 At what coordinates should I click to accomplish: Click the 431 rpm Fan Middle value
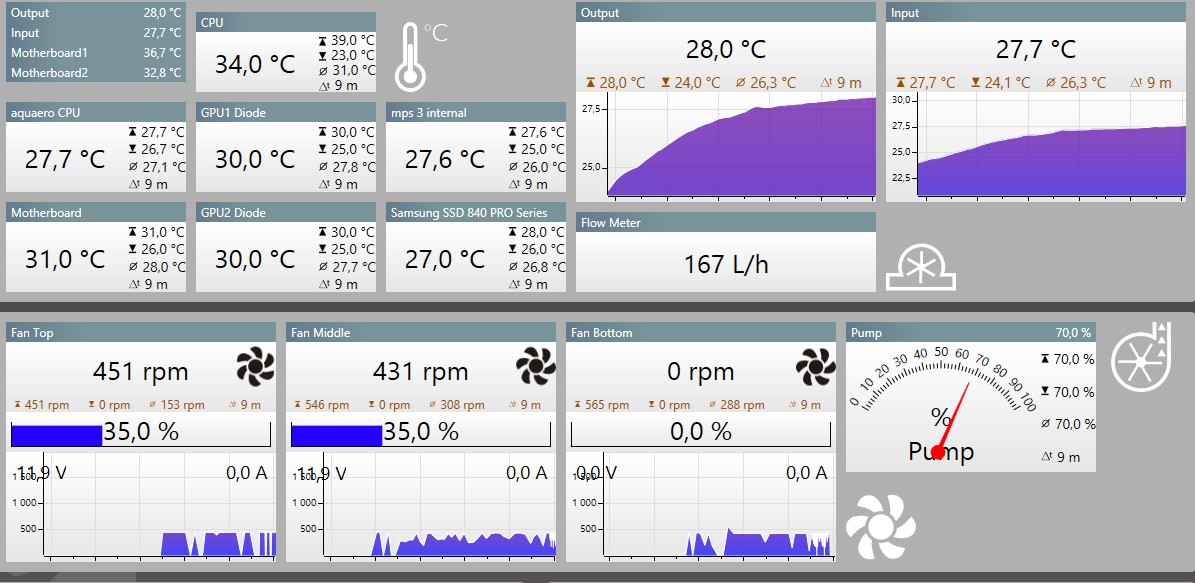click(420, 371)
